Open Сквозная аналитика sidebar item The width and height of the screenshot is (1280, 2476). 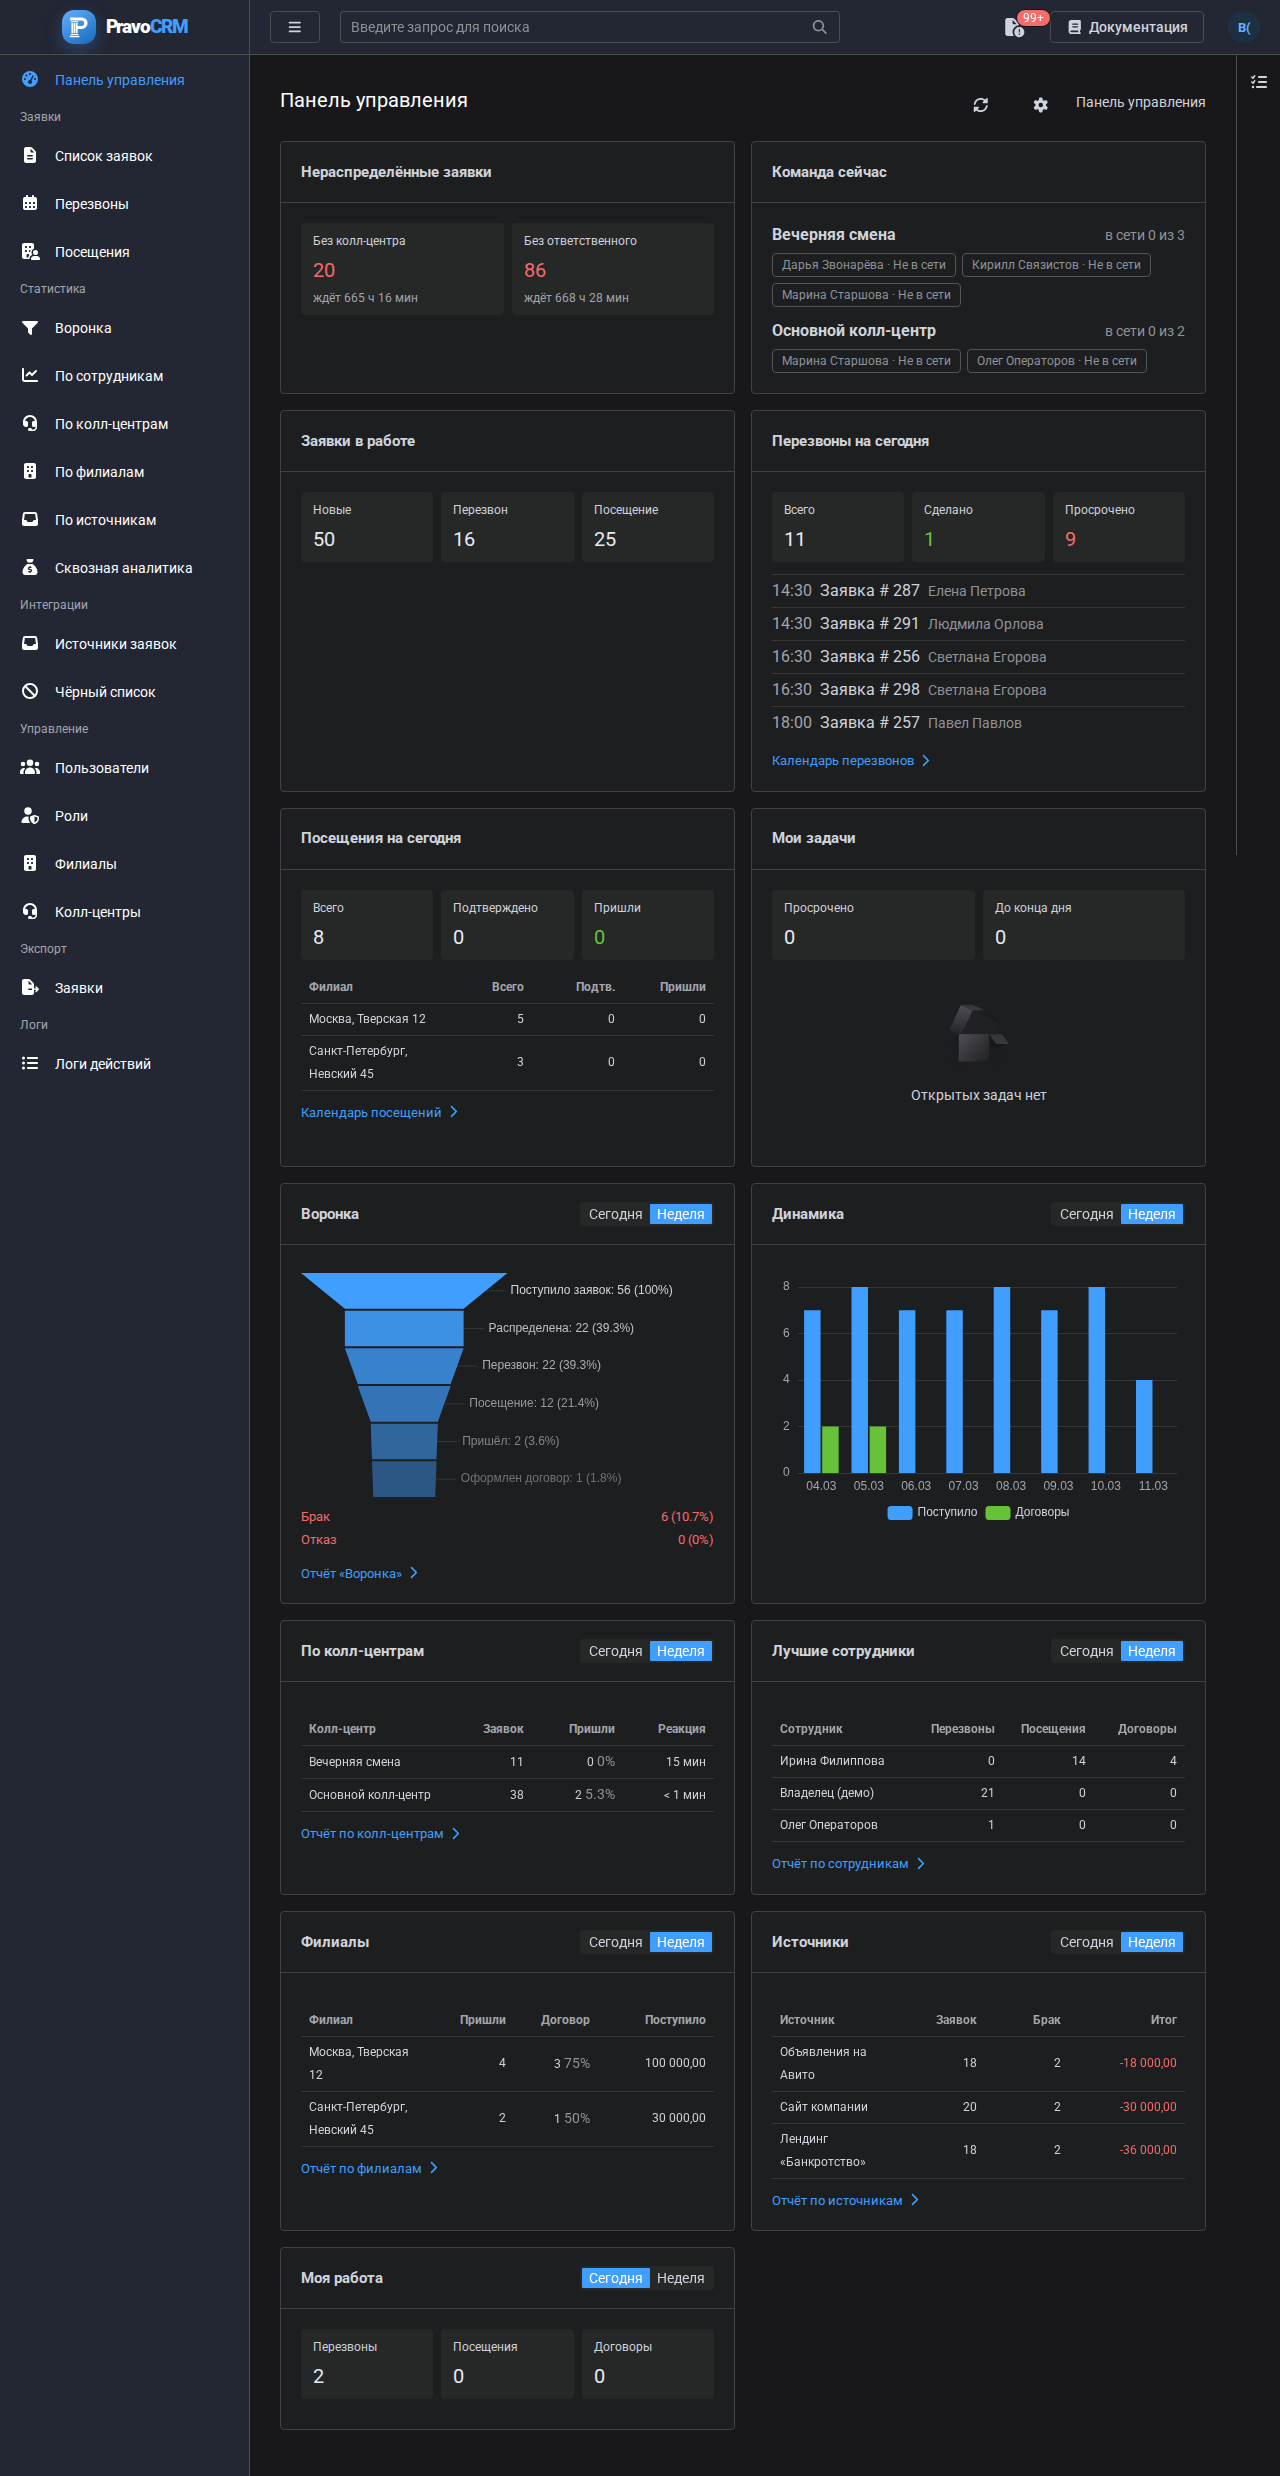[124, 568]
